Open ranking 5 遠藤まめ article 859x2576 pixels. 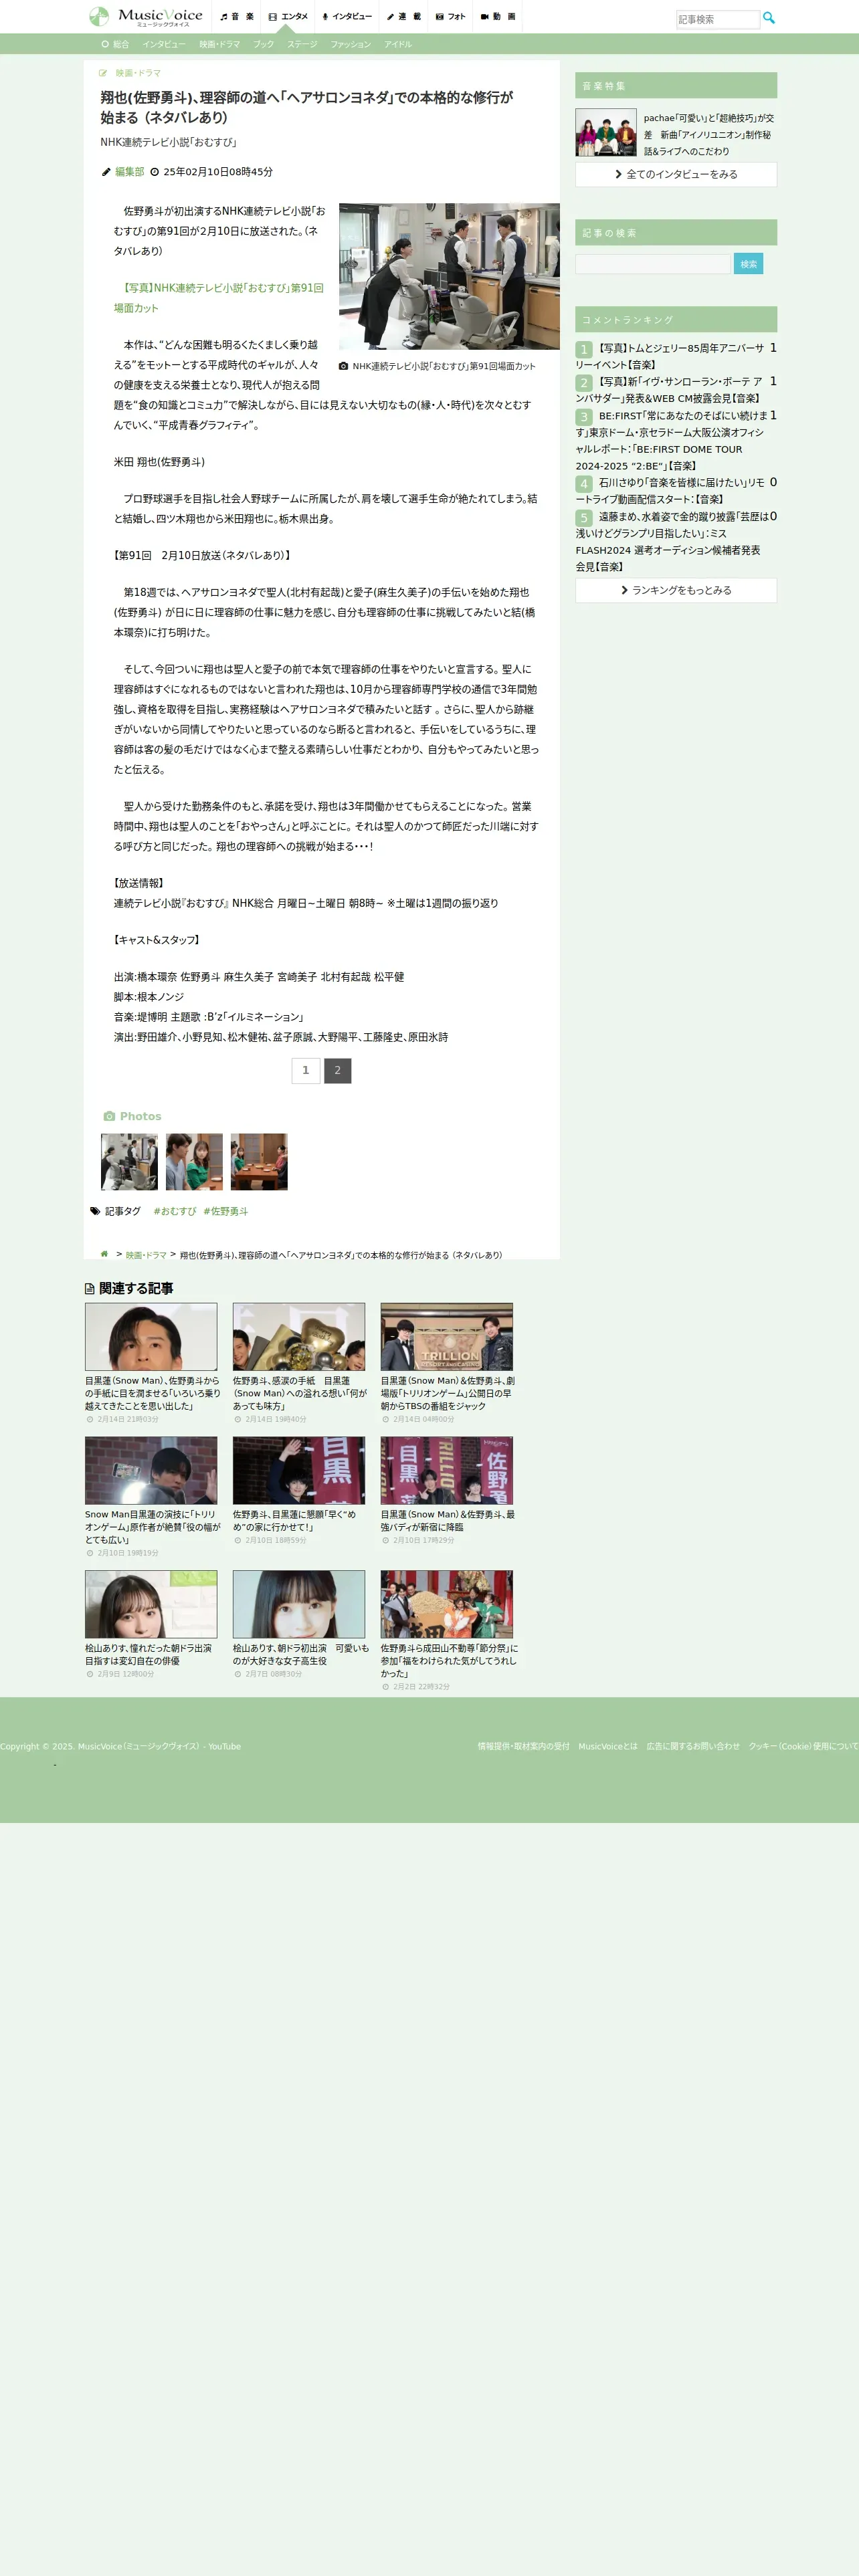(x=672, y=542)
